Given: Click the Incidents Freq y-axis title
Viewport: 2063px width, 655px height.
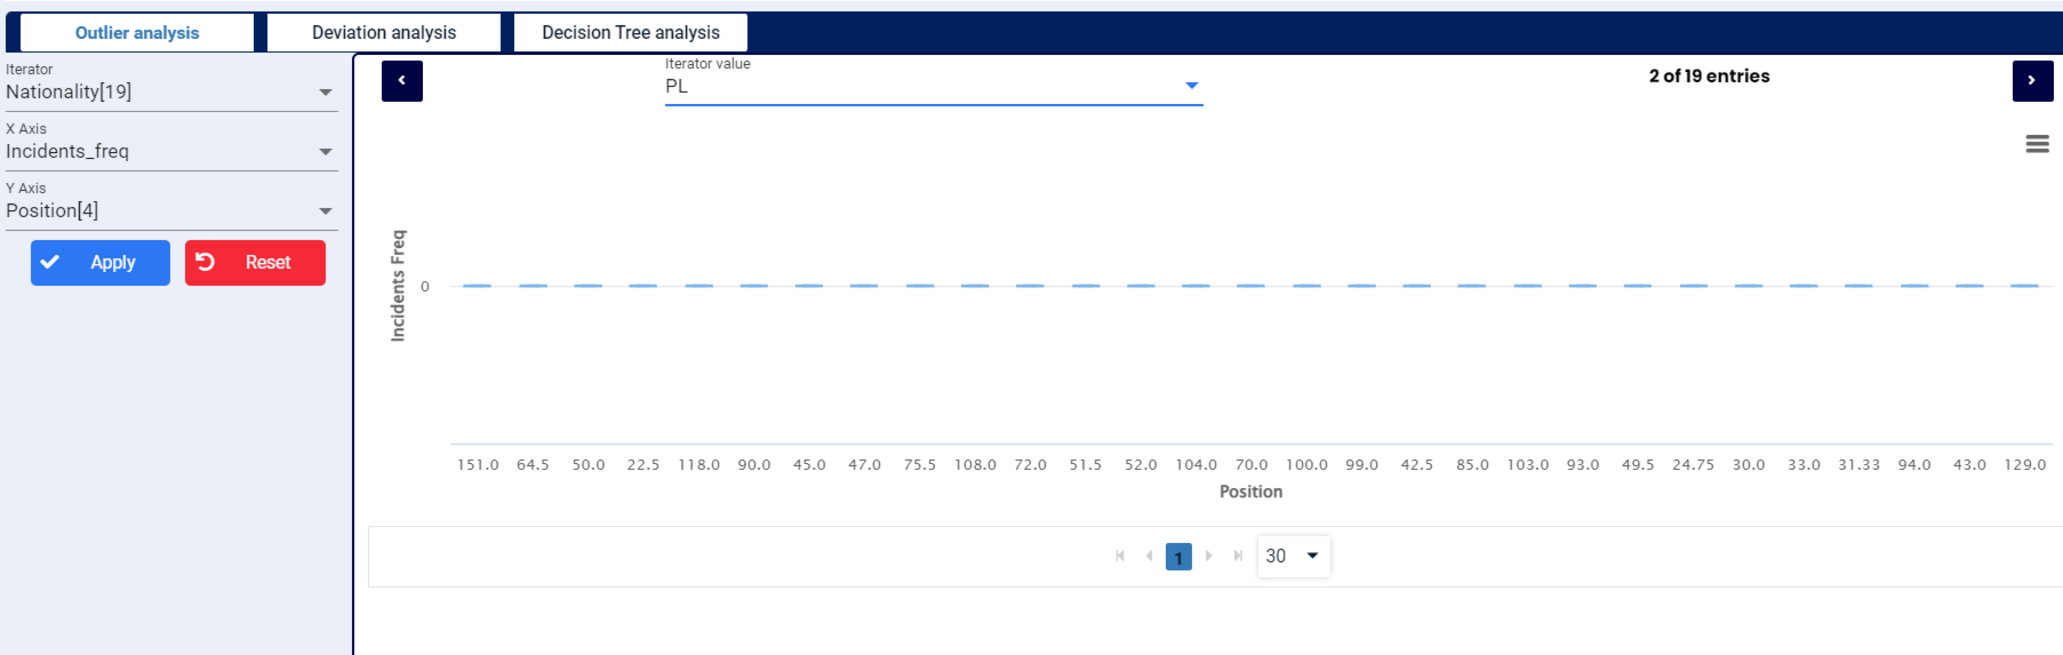Looking at the screenshot, I should (398, 286).
